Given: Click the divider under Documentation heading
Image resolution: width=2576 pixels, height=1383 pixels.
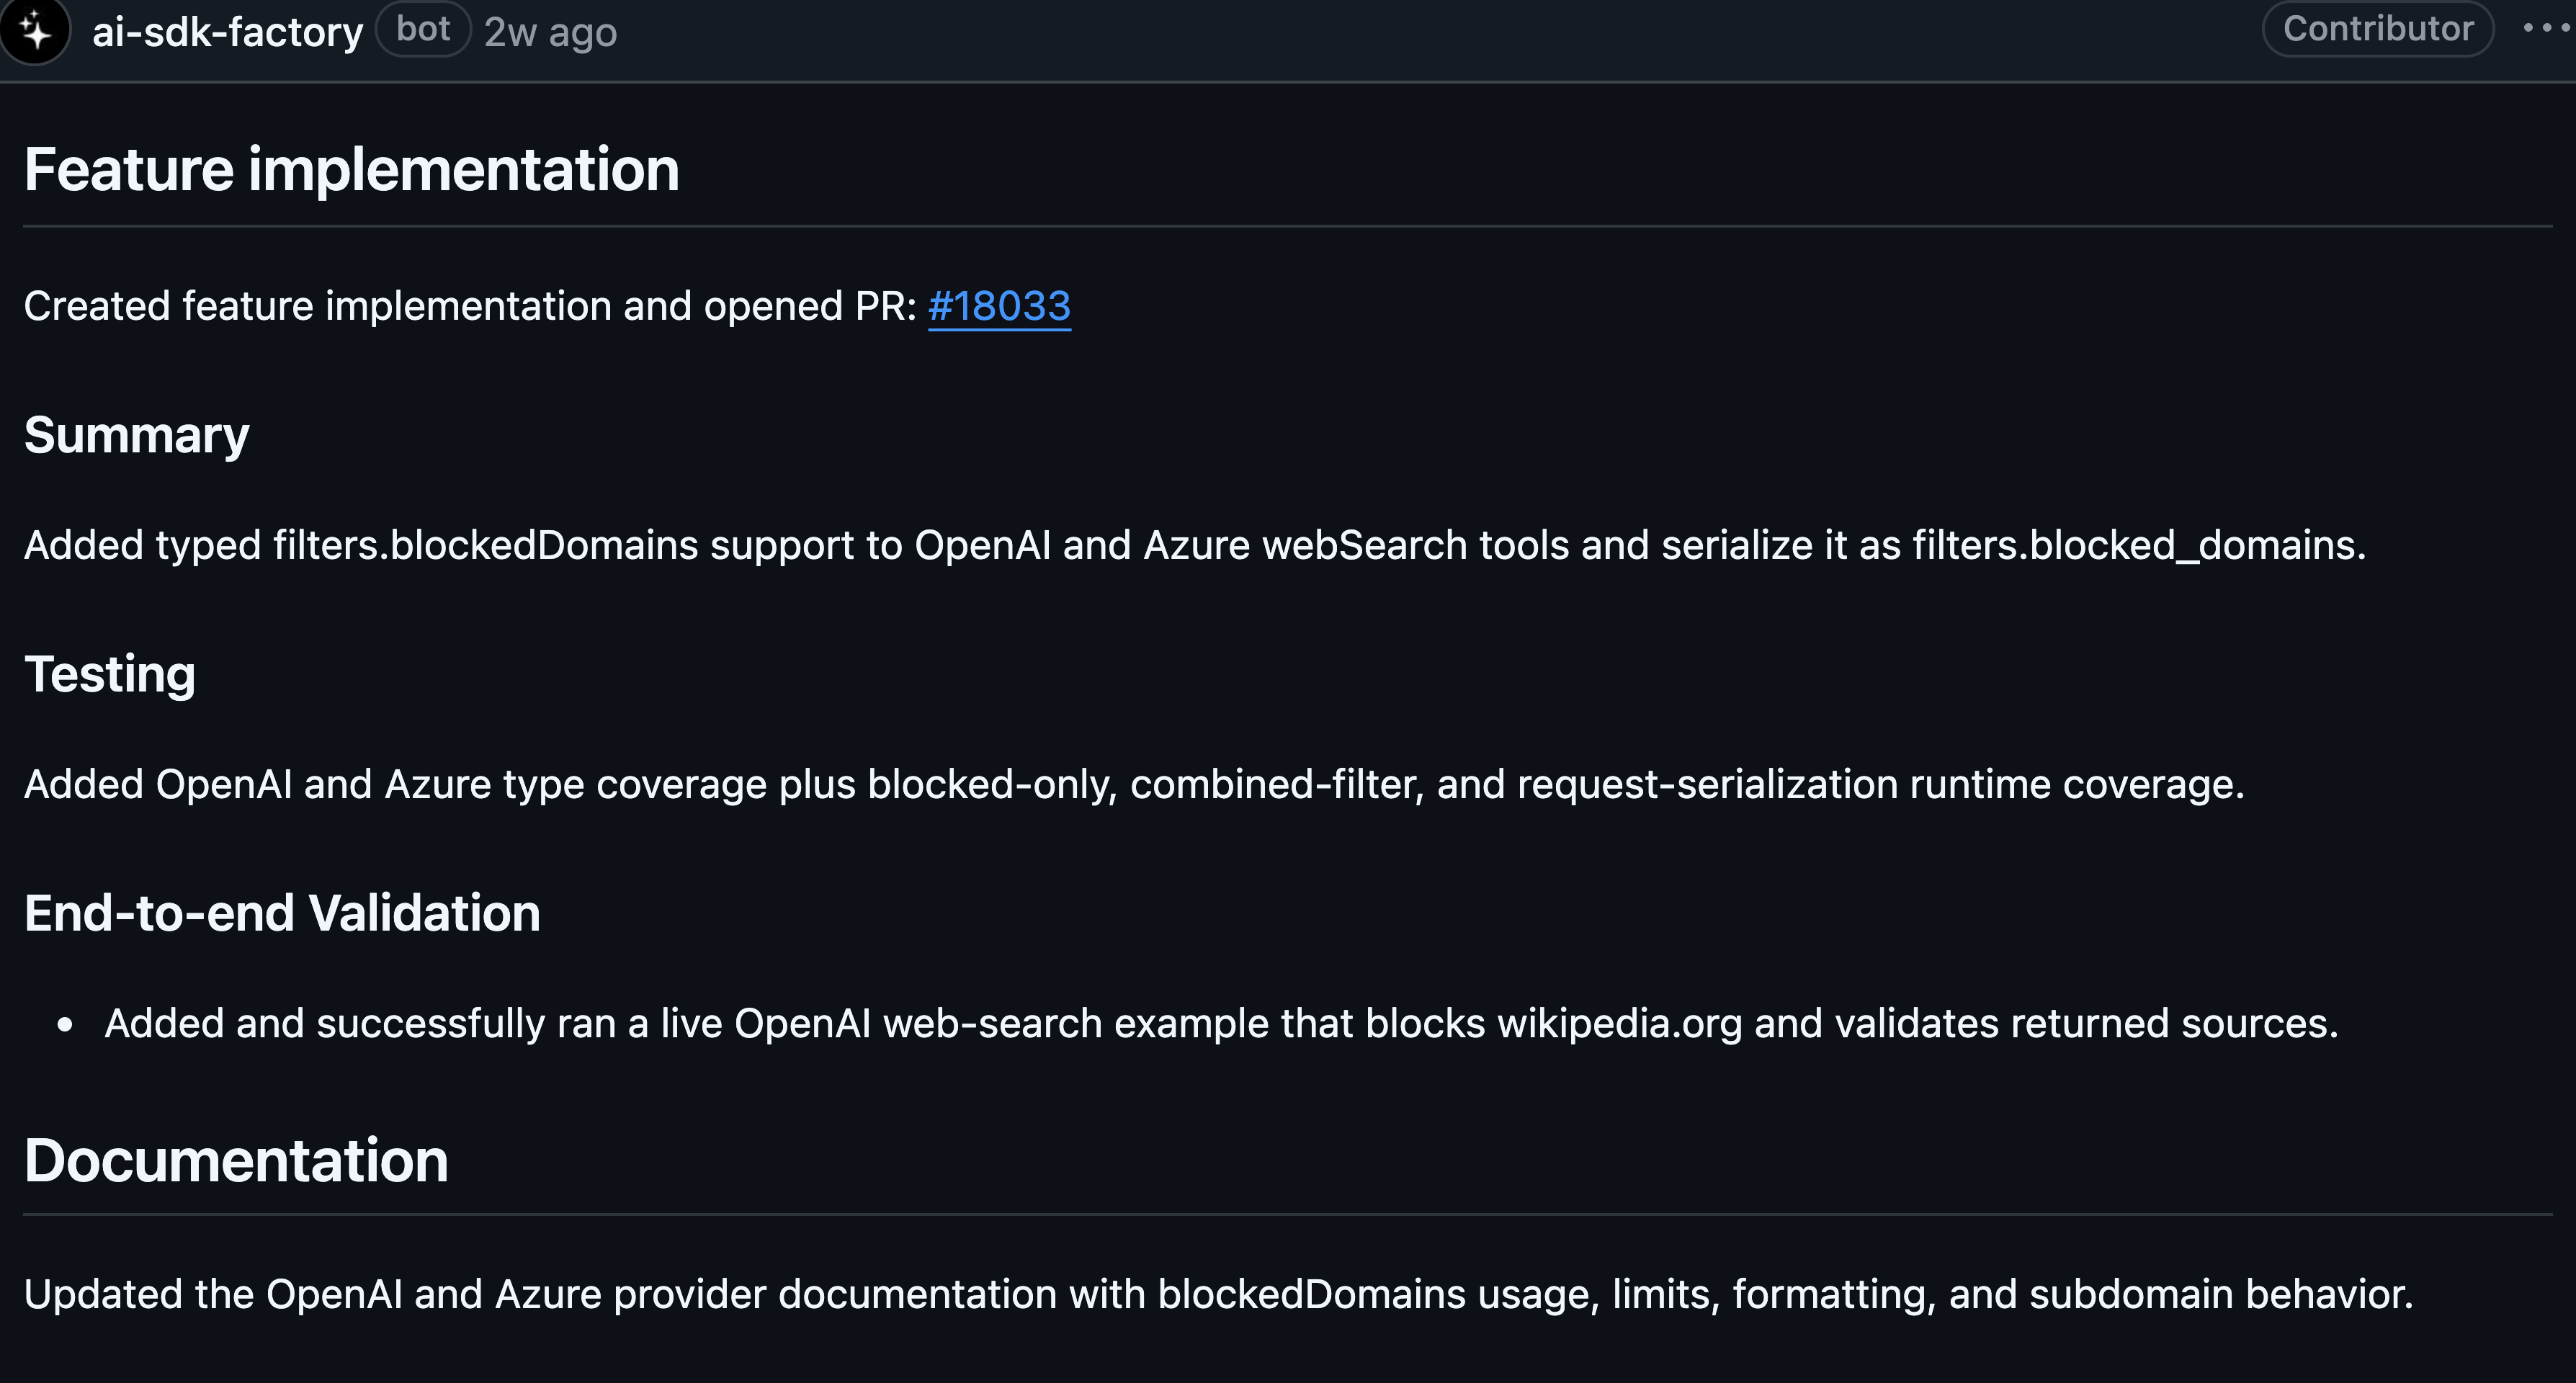Looking at the screenshot, I should click(x=1288, y=1214).
